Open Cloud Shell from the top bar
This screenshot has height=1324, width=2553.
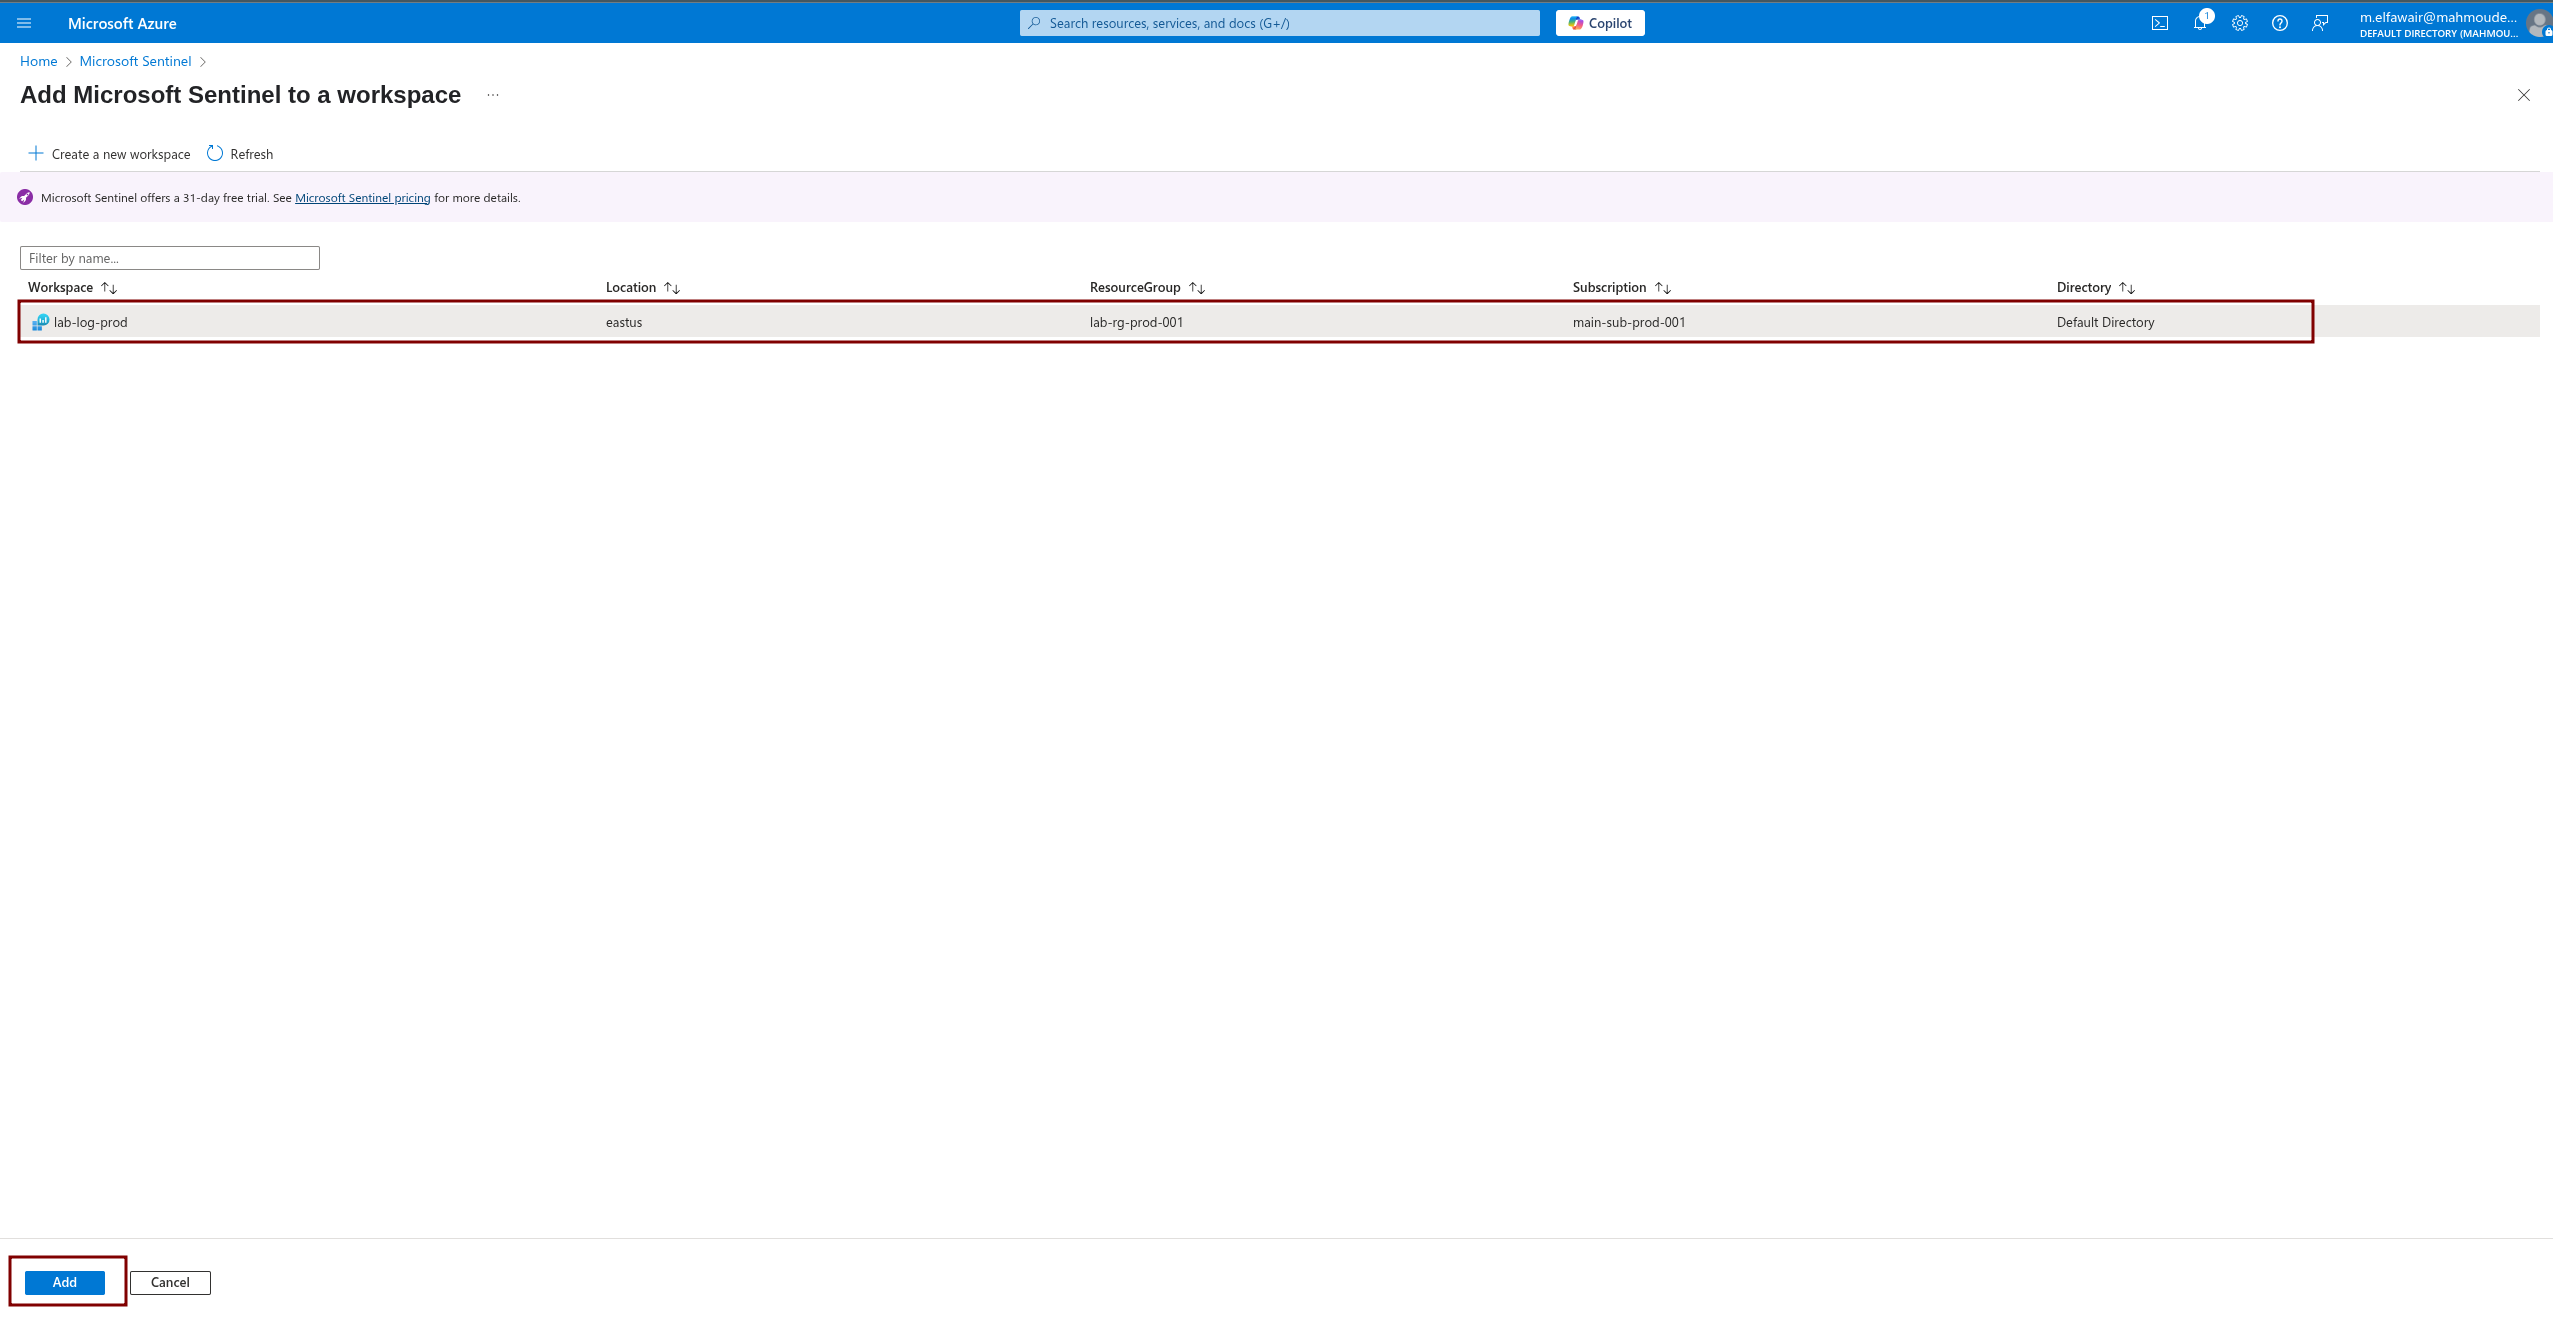pos(2160,23)
